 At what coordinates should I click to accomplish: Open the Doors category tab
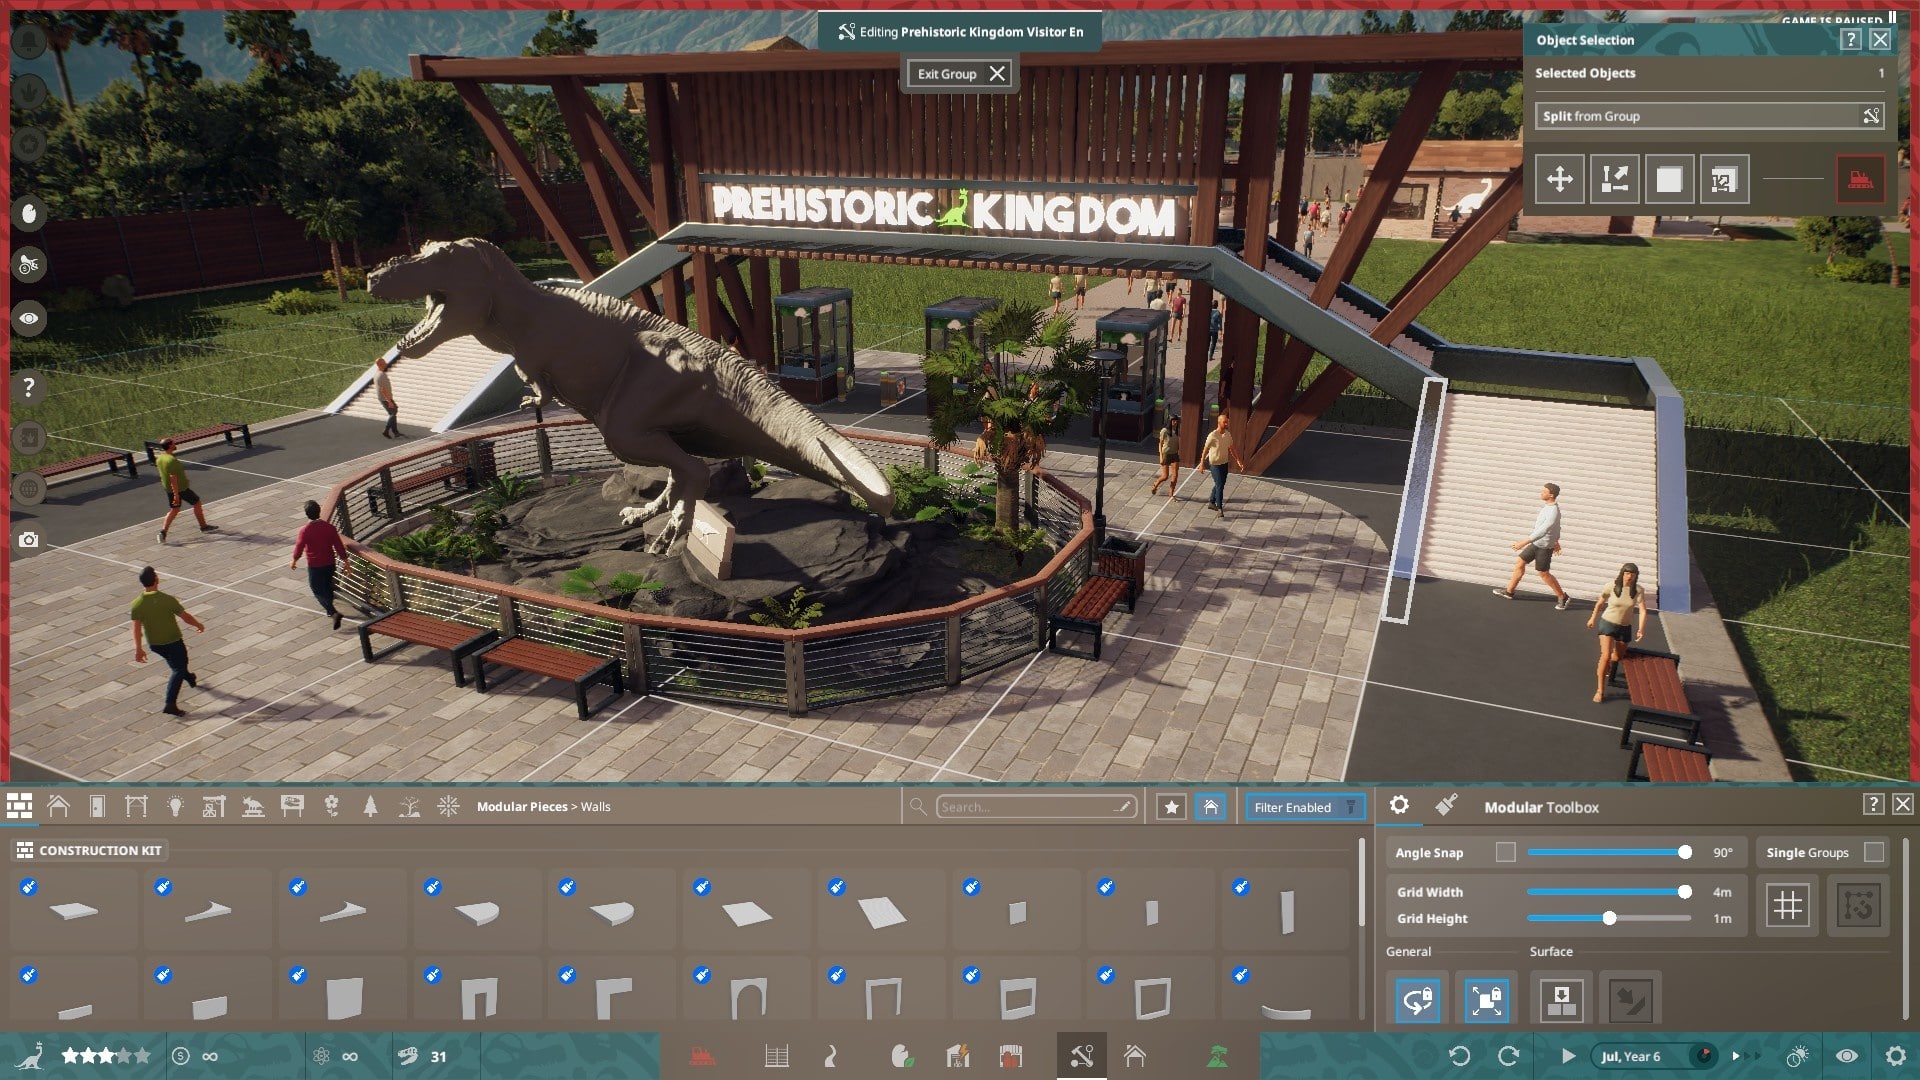[97, 806]
